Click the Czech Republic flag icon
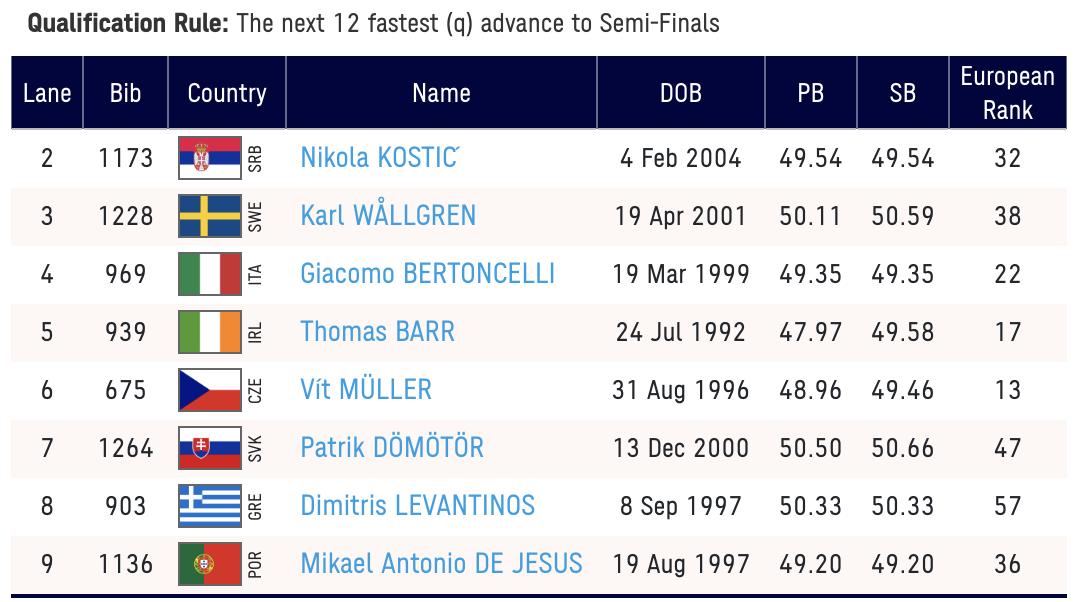This screenshot has width=1076, height=602. 209,390
